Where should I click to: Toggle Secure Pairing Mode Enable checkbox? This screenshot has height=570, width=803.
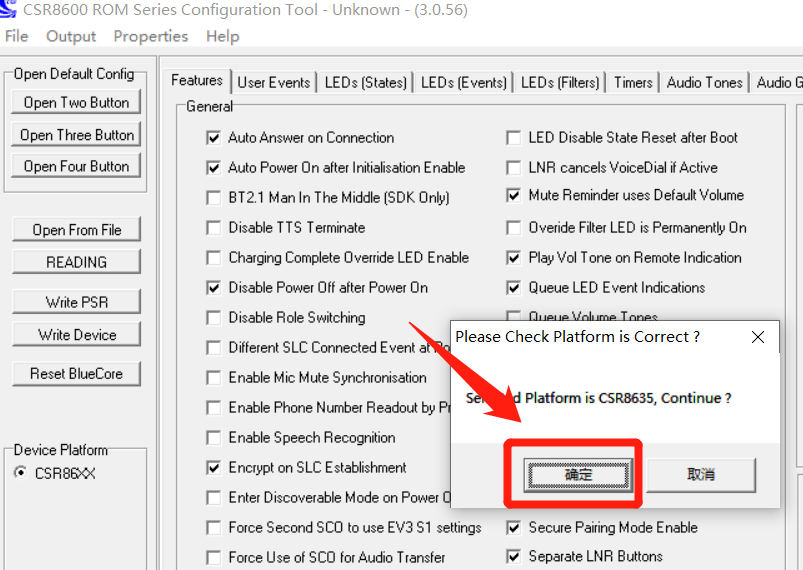pyautogui.click(x=514, y=527)
